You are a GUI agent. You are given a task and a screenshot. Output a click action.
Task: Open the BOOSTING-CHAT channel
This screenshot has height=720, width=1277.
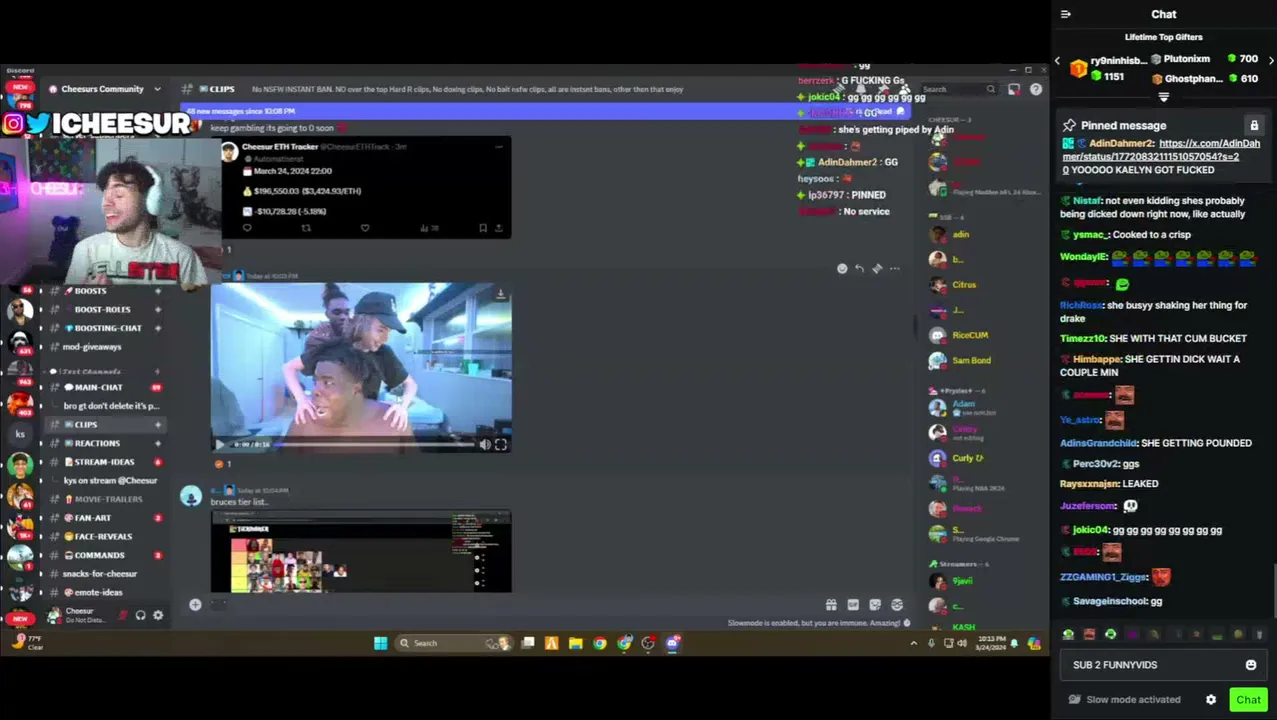tap(108, 328)
